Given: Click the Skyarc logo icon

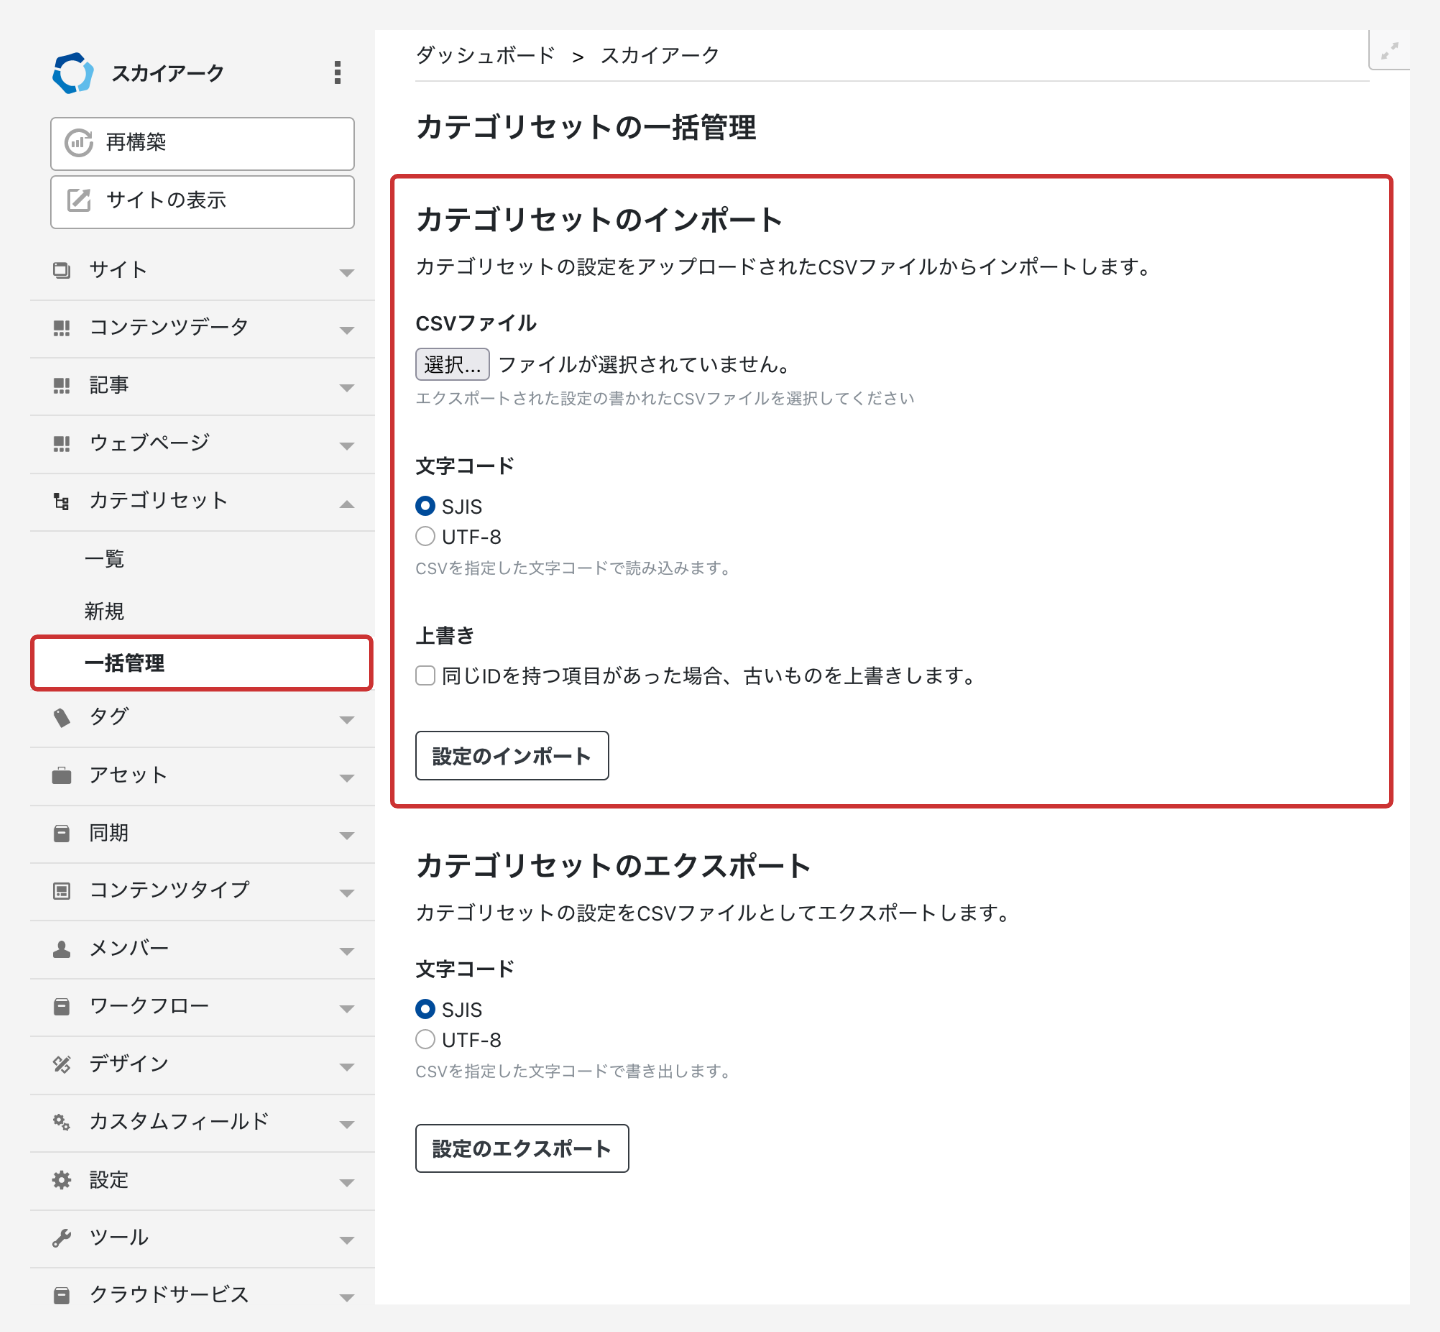Looking at the screenshot, I should point(73,73).
